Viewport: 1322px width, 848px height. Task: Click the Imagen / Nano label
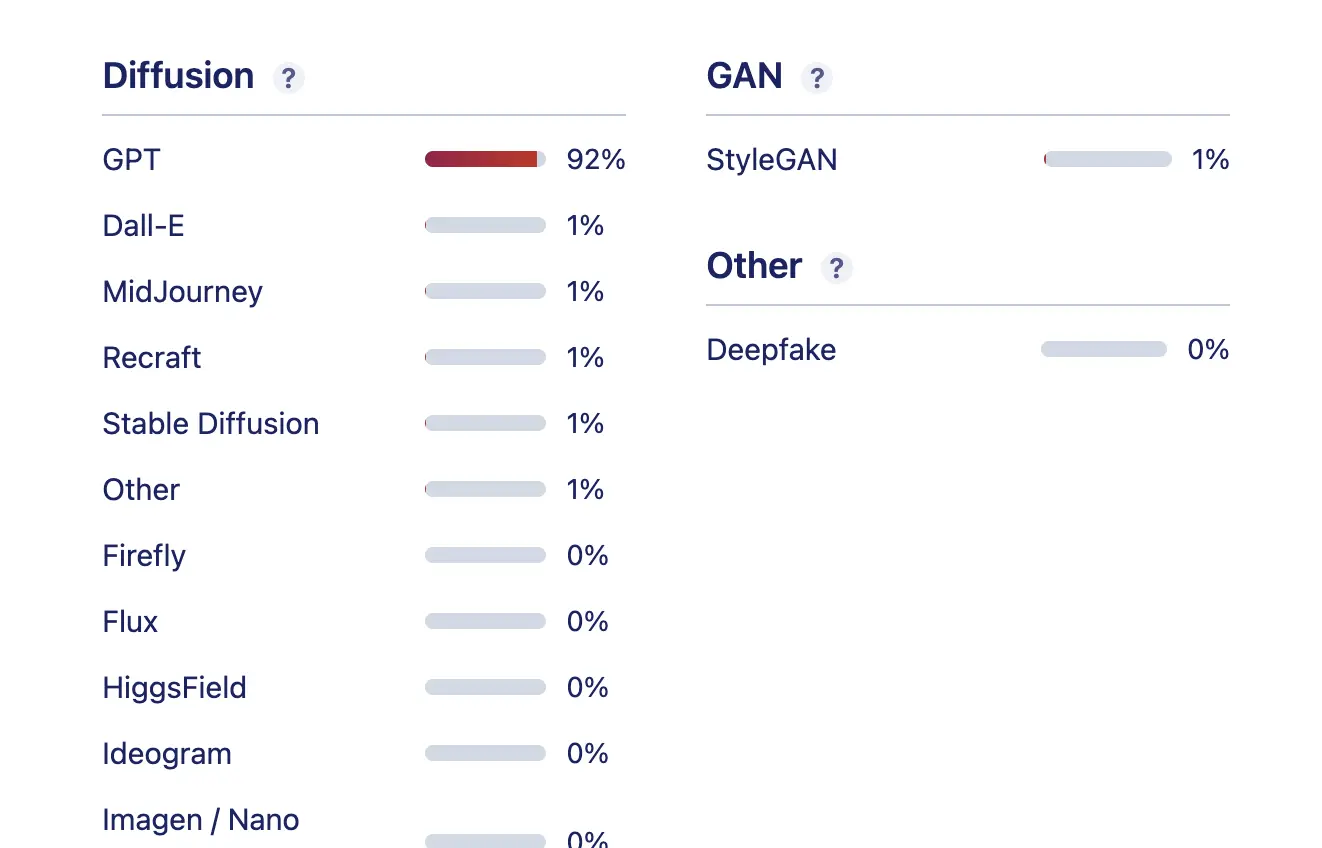(200, 820)
